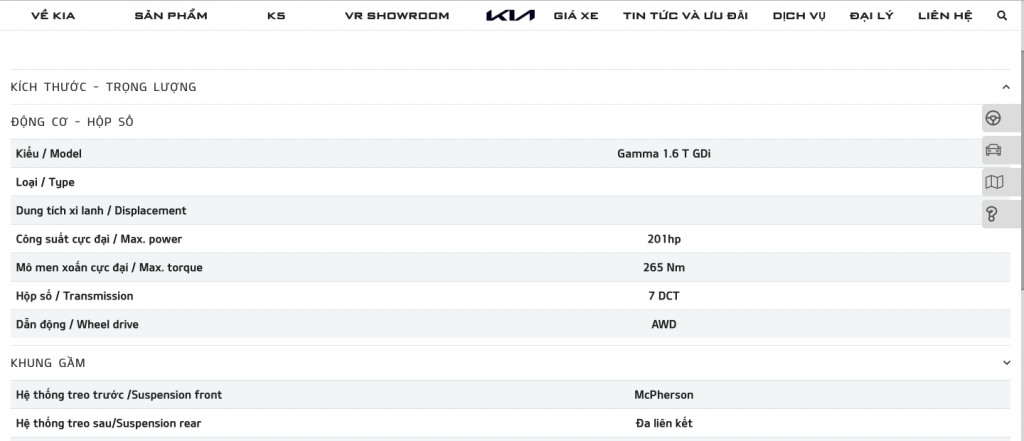Open the map dealer locator icon
1024x441 pixels.
click(x=993, y=182)
